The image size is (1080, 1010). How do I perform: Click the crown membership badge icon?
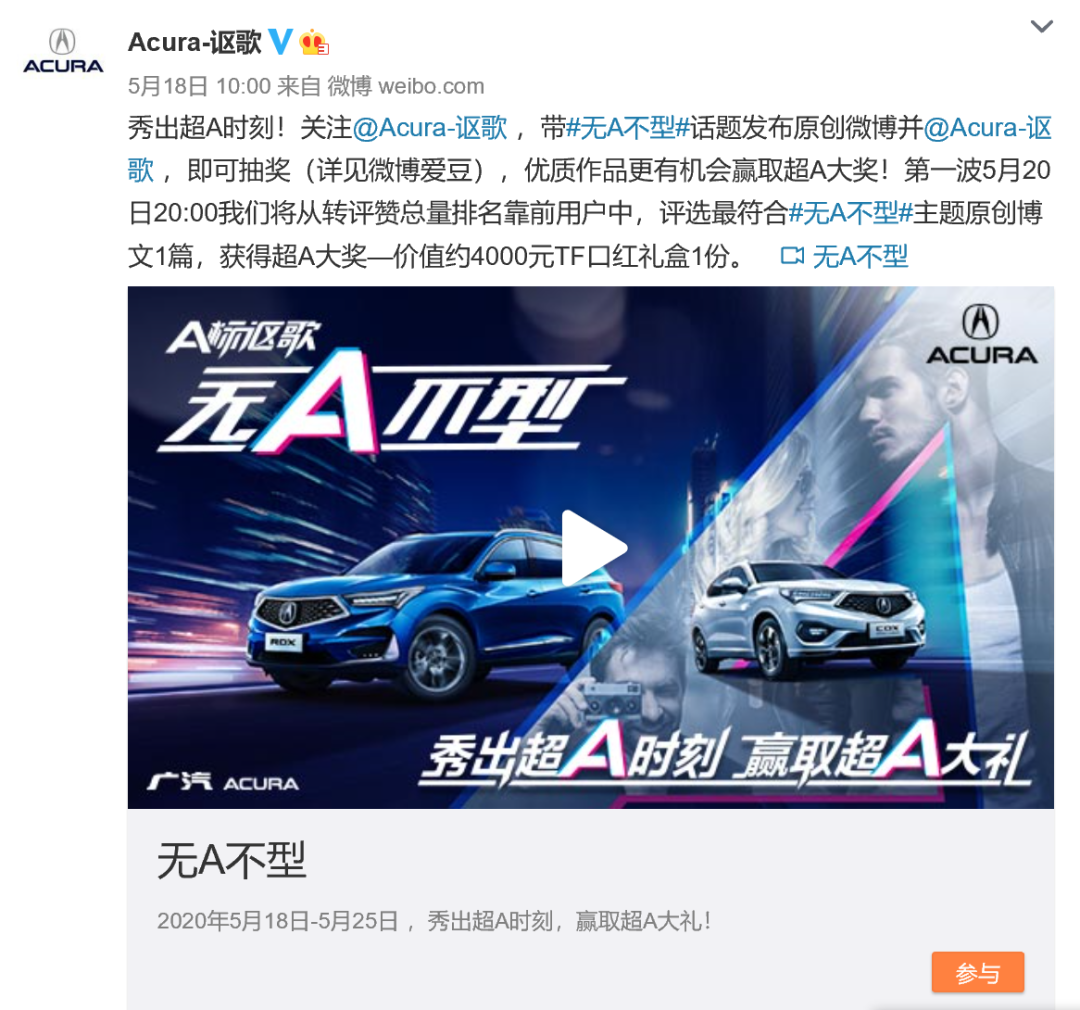pyautogui.click(x=313, y=42)
